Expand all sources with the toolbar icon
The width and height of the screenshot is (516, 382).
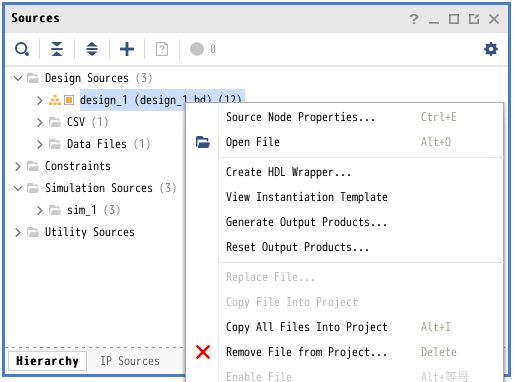pyautogui.click(x=92, y=49)
